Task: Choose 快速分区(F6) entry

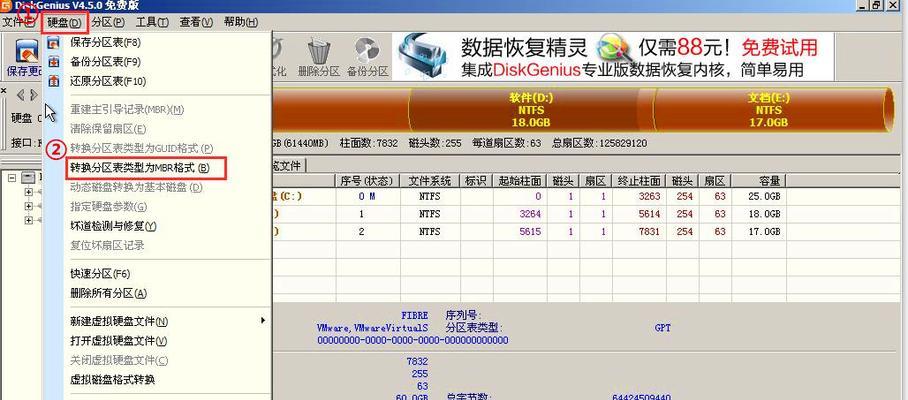Action: point(100,274)
